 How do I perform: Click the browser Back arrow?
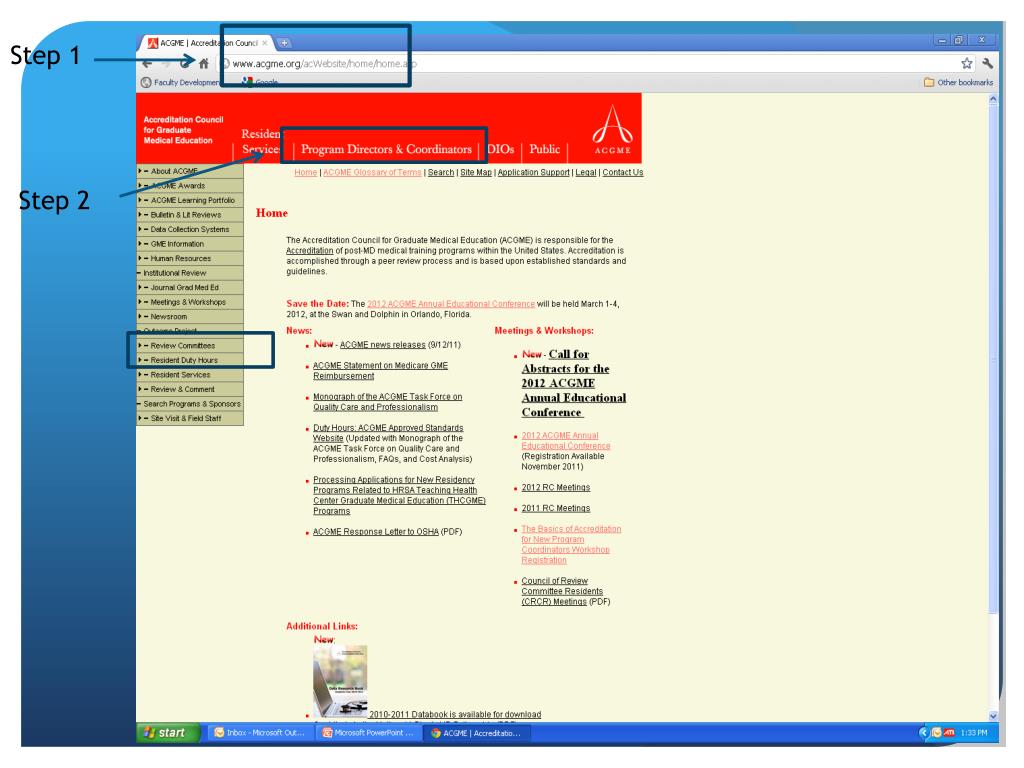147,63
